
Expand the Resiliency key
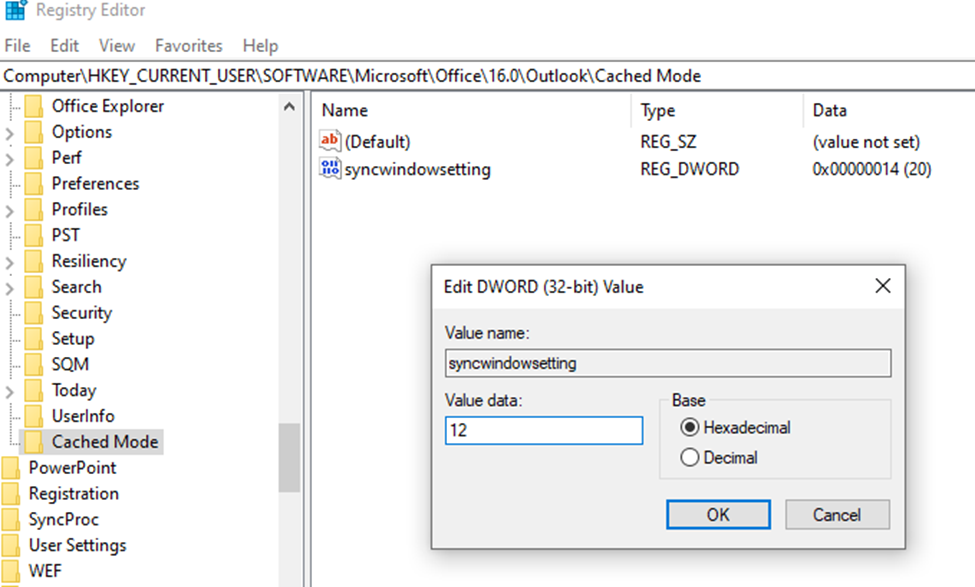9,262
